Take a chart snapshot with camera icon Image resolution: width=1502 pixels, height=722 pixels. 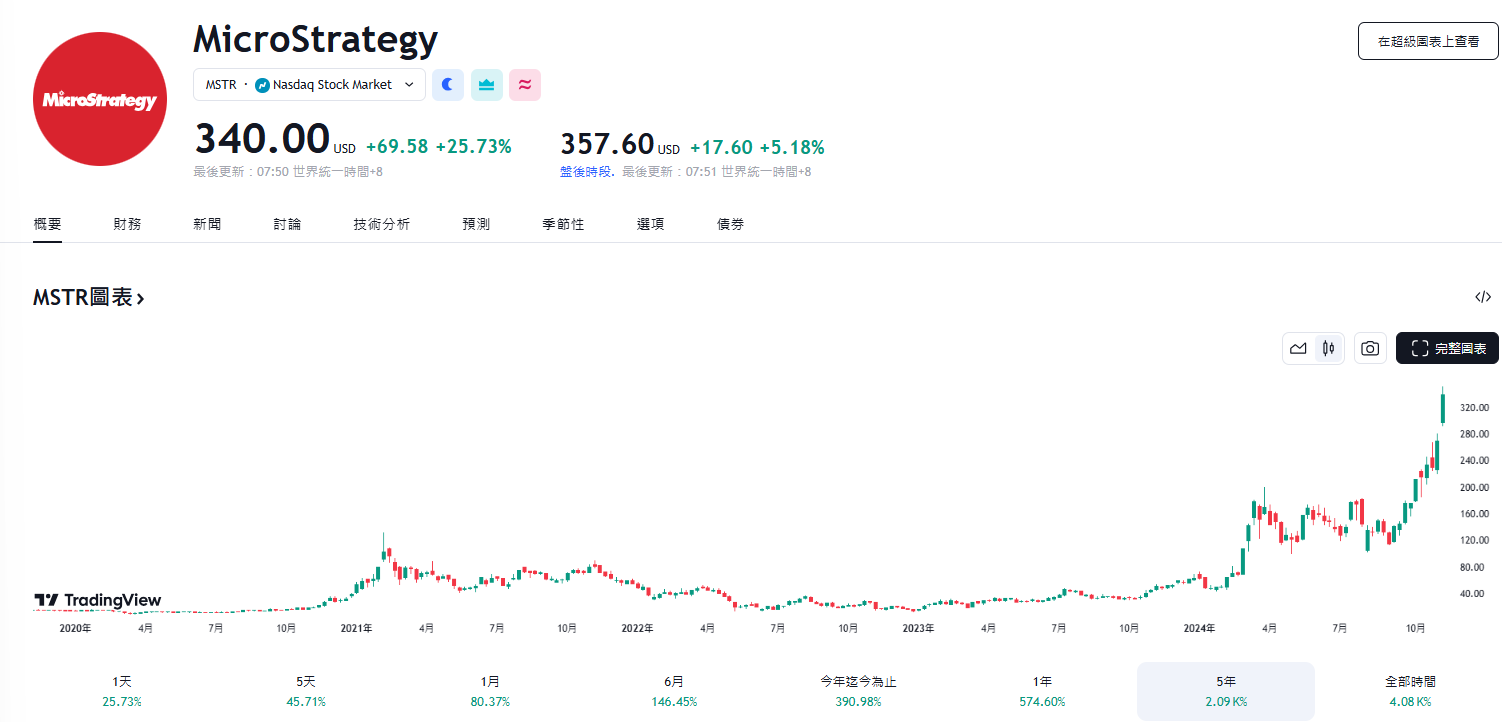1369,348
